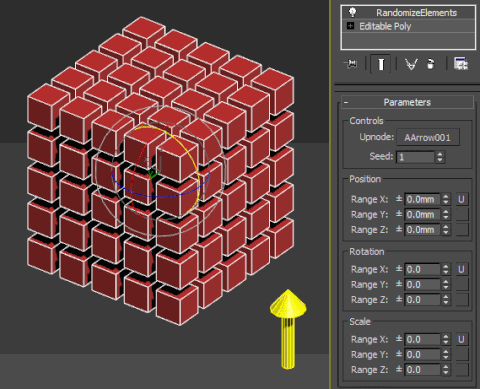The height and width of the screenshot is (389, 480).
Task: Toggle Rotation uniform U button
Action: coord(461,269)
